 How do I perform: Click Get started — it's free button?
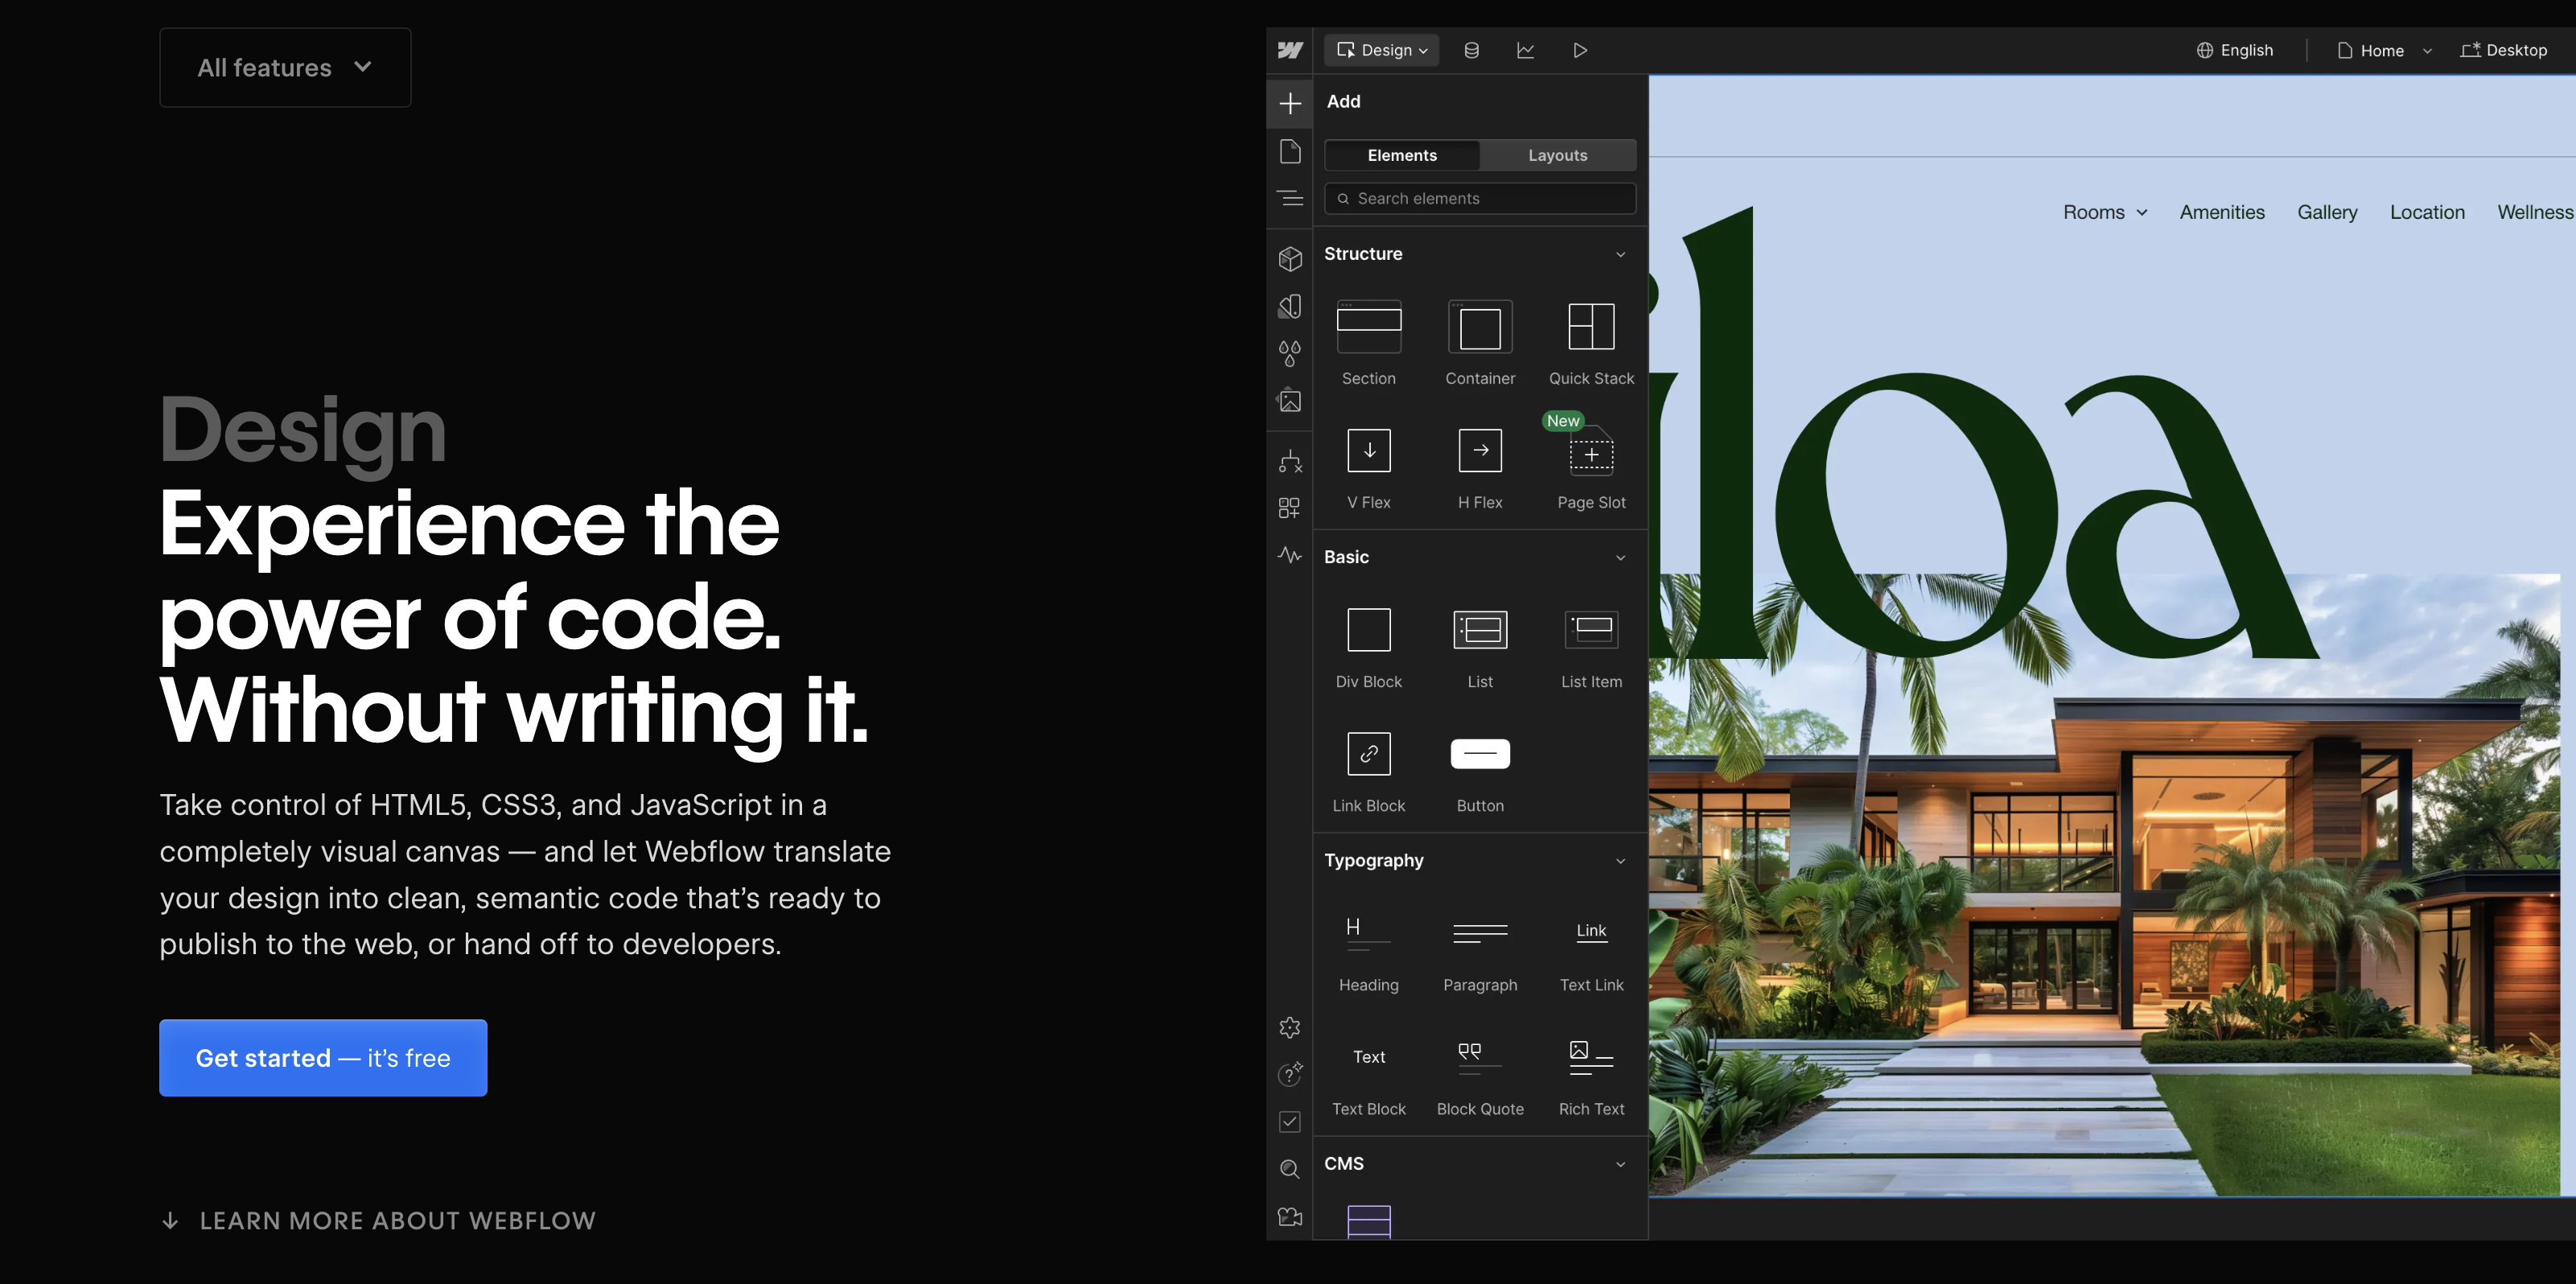[323, 1058]
